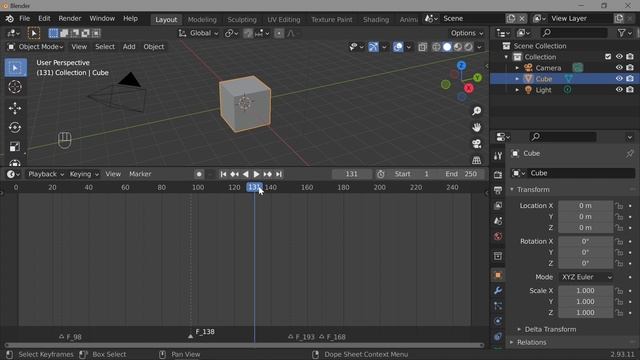Screen dimensions: 640x360
Task: Jump to the timeline end frame
Action: click(279, 174)
